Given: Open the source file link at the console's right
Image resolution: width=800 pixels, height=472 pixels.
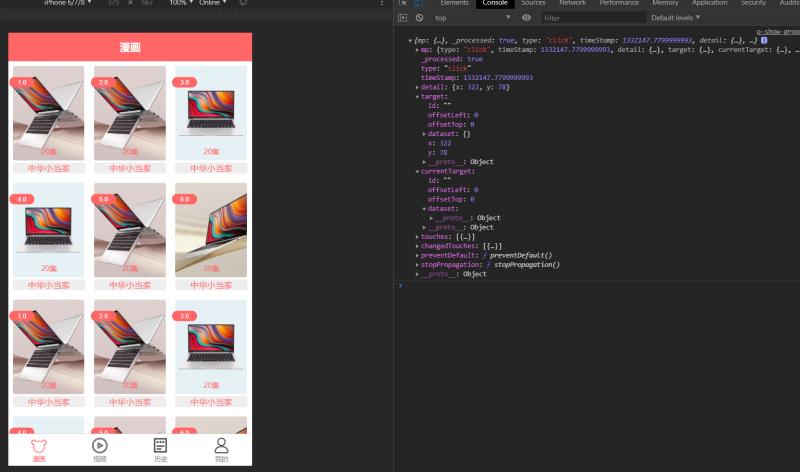Looking at the screenshot, I should pos(778,32).
